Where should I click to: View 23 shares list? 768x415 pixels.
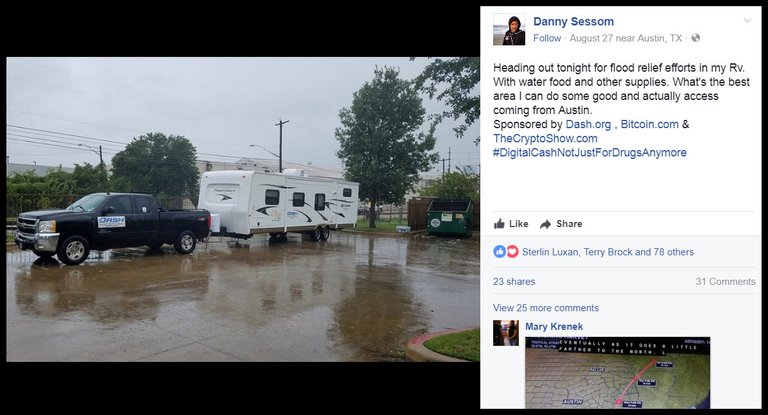(514, 281)
